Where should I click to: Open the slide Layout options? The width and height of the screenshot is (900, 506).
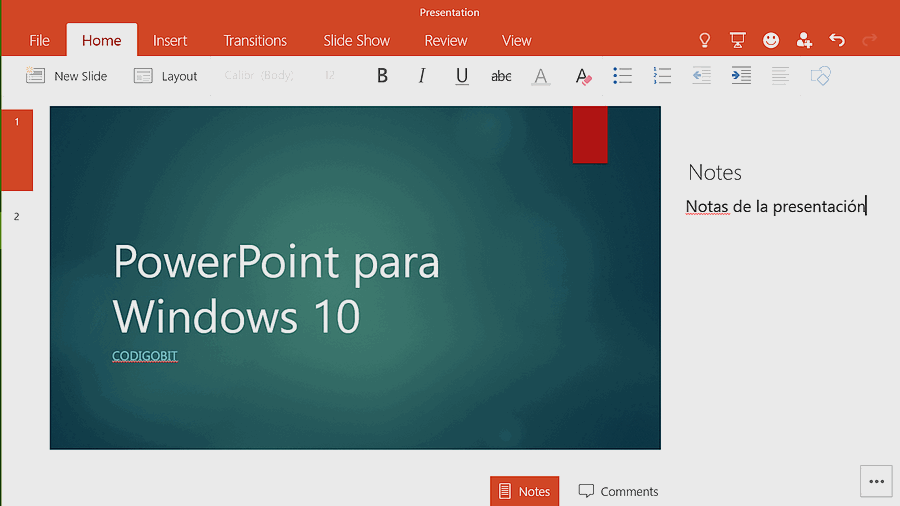pos(165,76)
